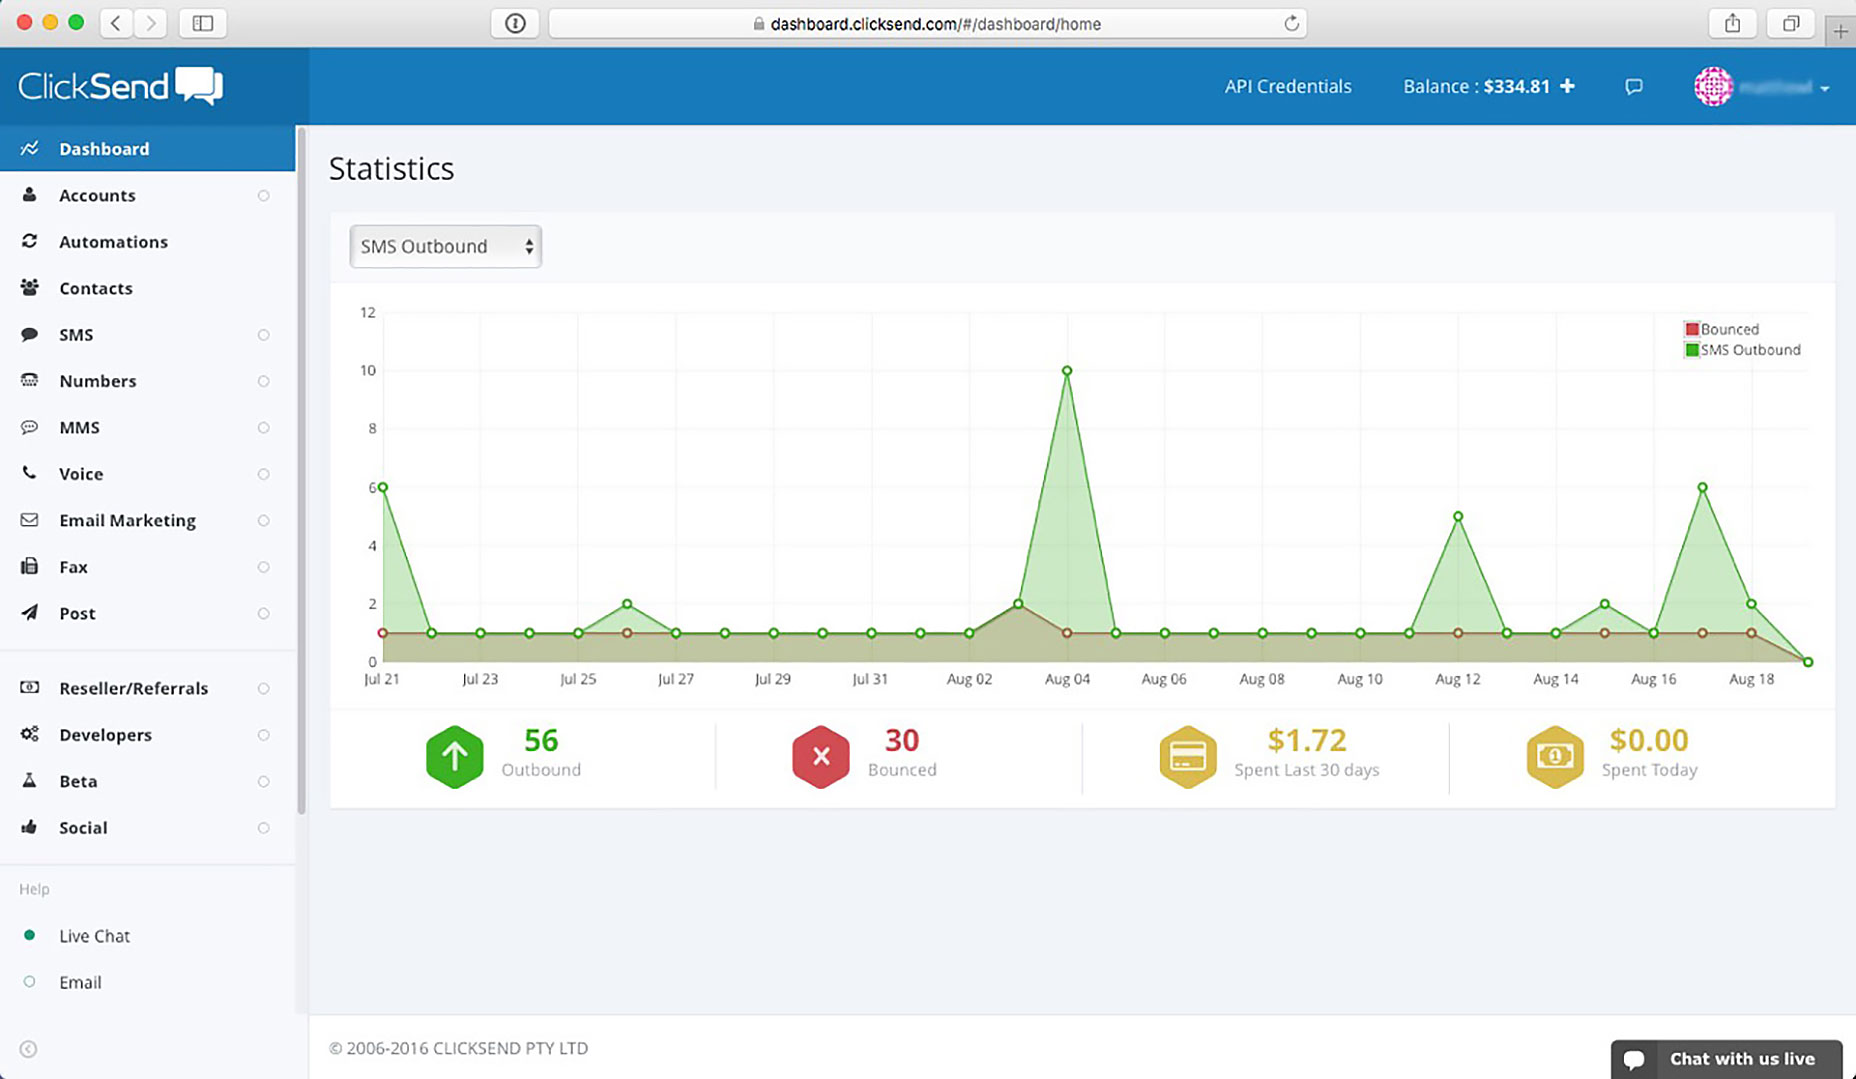
Task: Click the Post paper plane icon
Action: click(29, 613)
